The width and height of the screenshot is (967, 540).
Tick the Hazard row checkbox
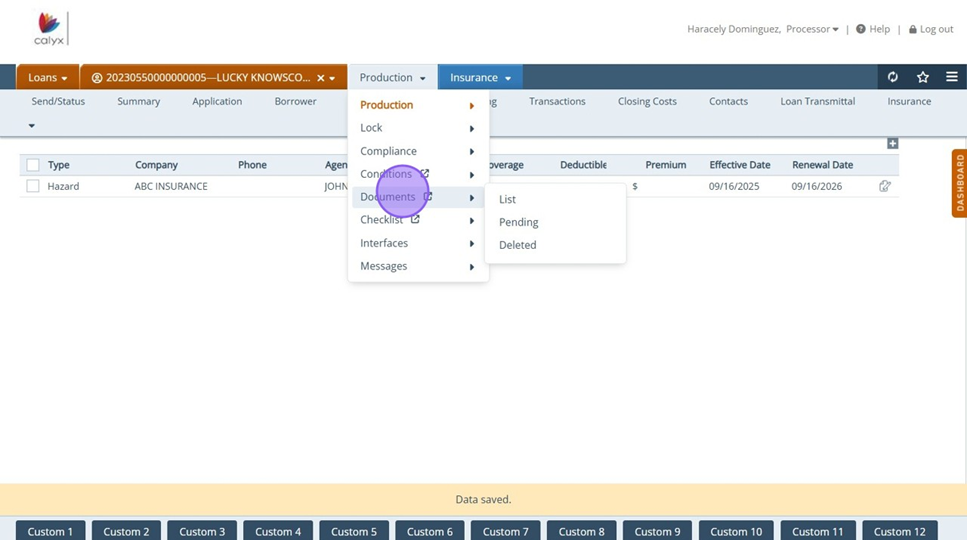[x=33, y=186]
